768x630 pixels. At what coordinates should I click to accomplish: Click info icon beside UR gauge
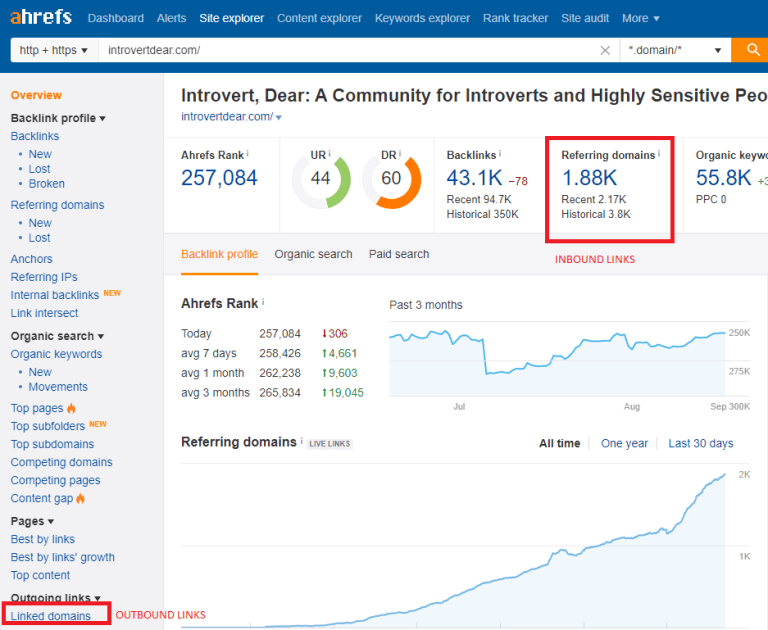(329, 154)
